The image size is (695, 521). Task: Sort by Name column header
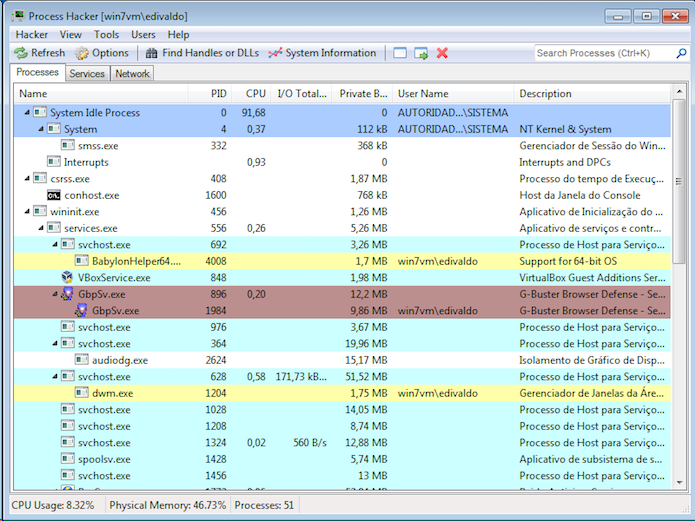102,94
